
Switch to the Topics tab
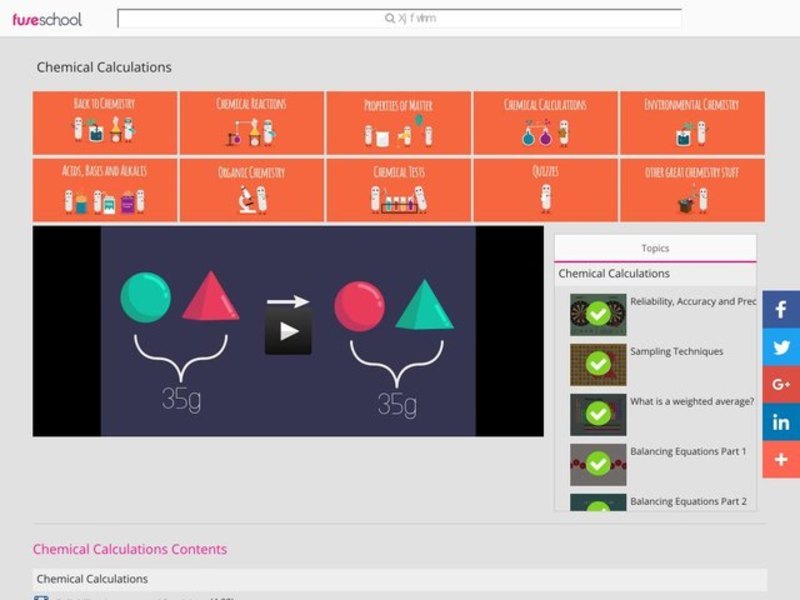pos(655,248)
